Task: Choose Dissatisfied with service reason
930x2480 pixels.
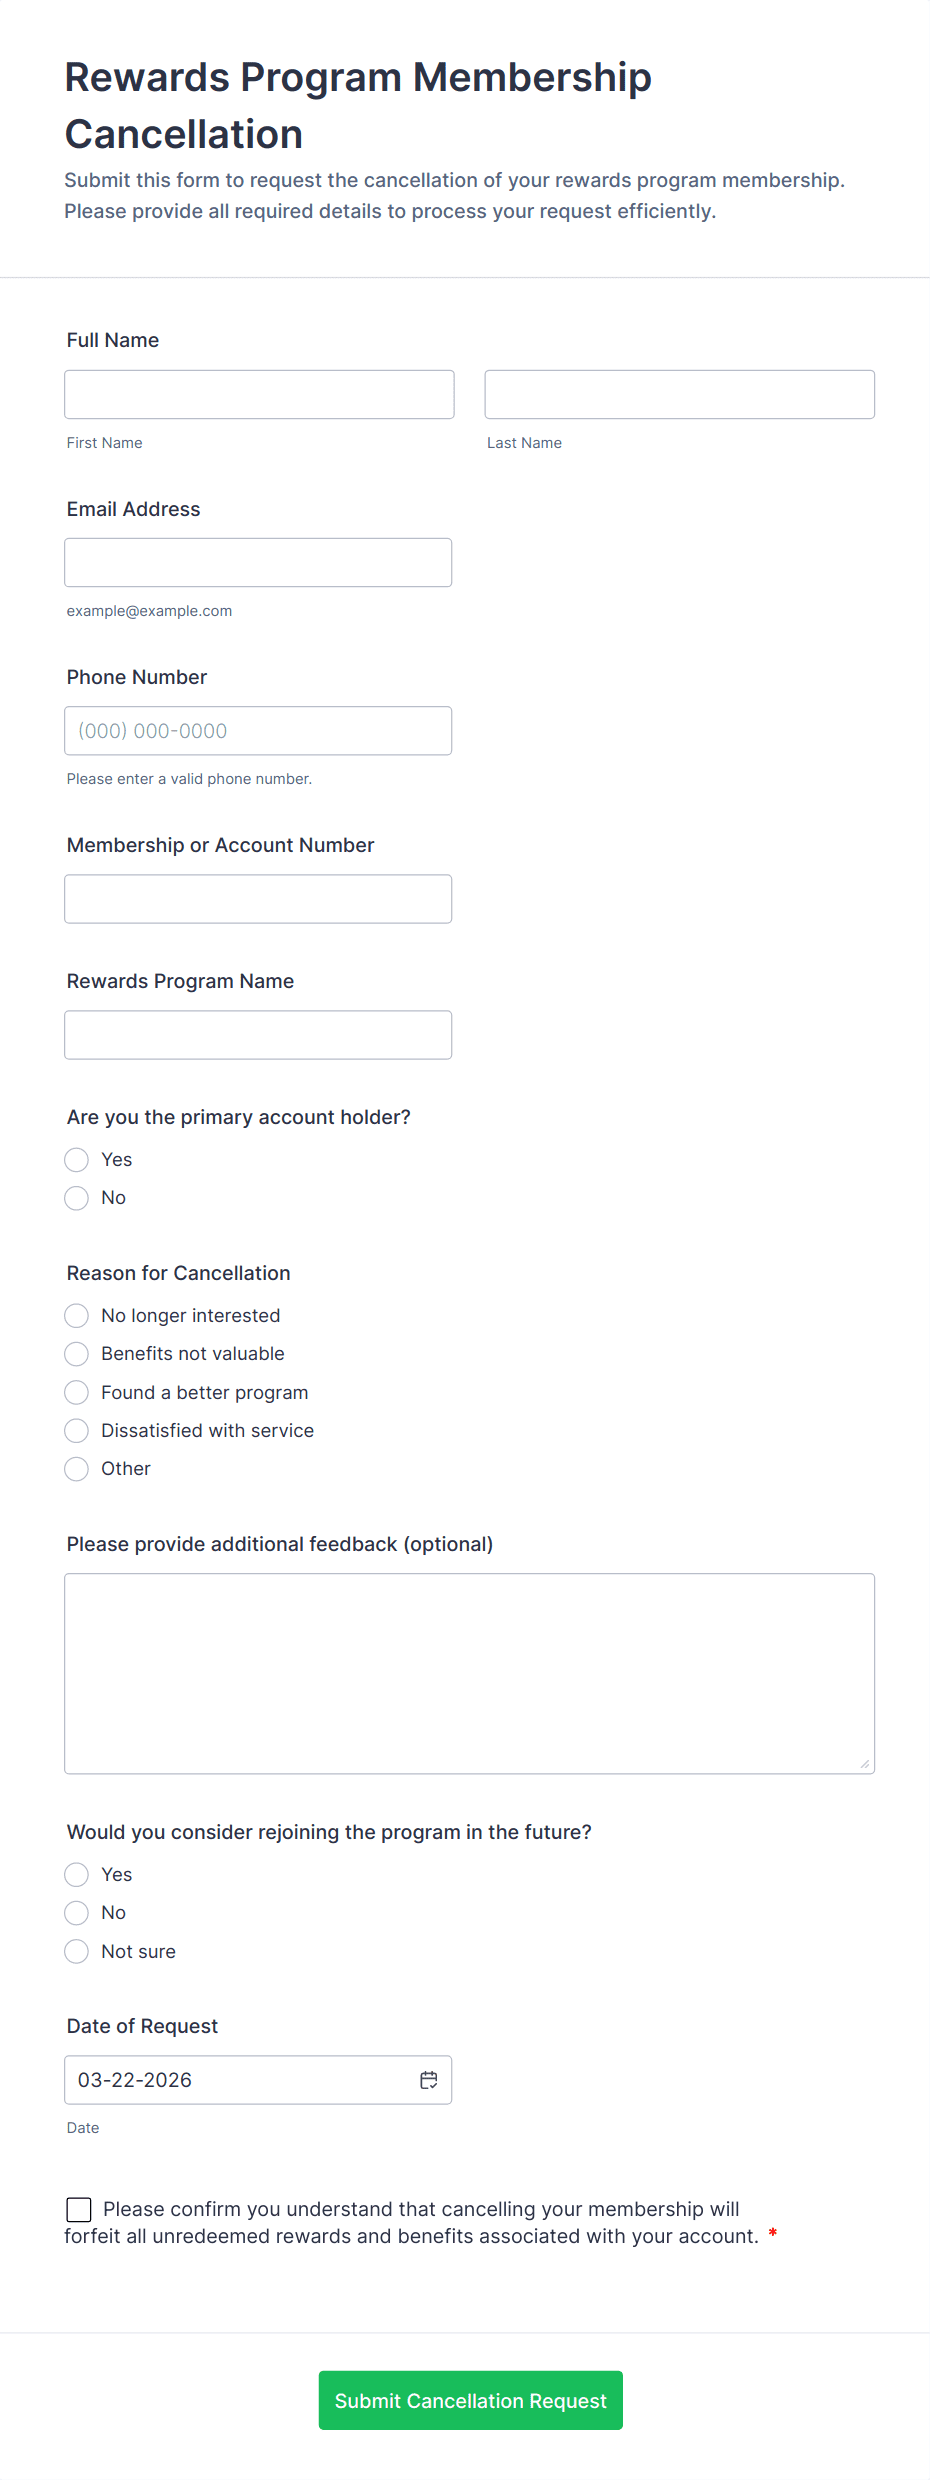Action: tap(77, 1431)
